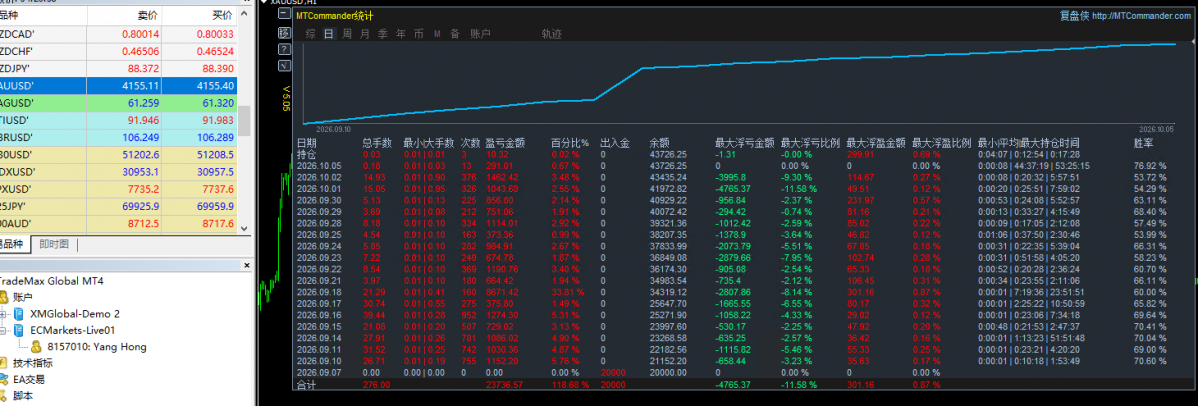Switch to the 季 quarterly tab
The image size is (1198, 406).
383,34
